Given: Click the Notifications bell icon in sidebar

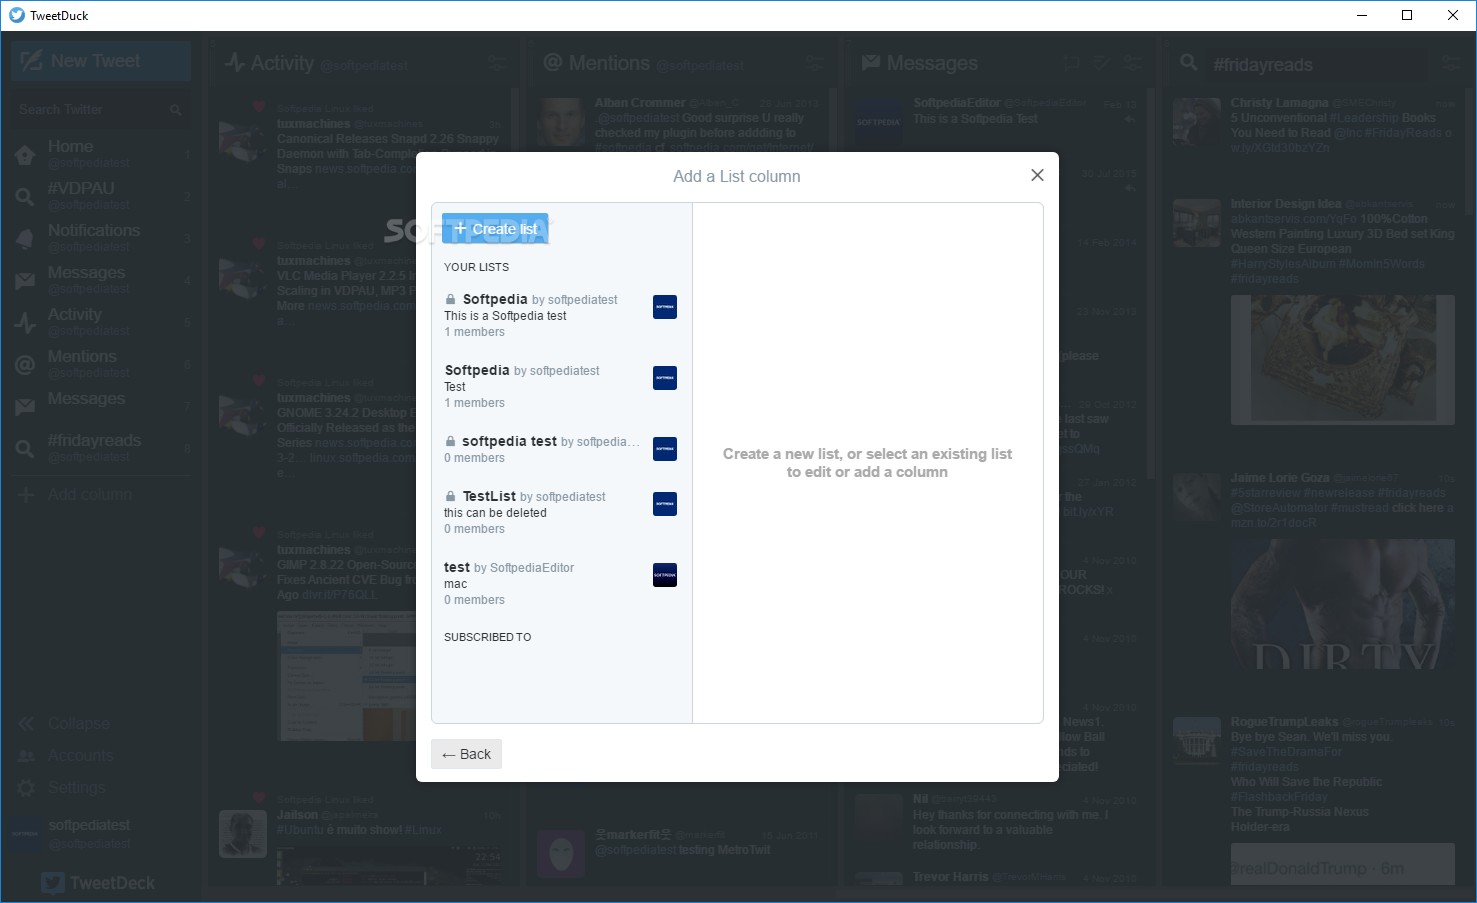Looking at the screenshot, I should click(25, 239).
